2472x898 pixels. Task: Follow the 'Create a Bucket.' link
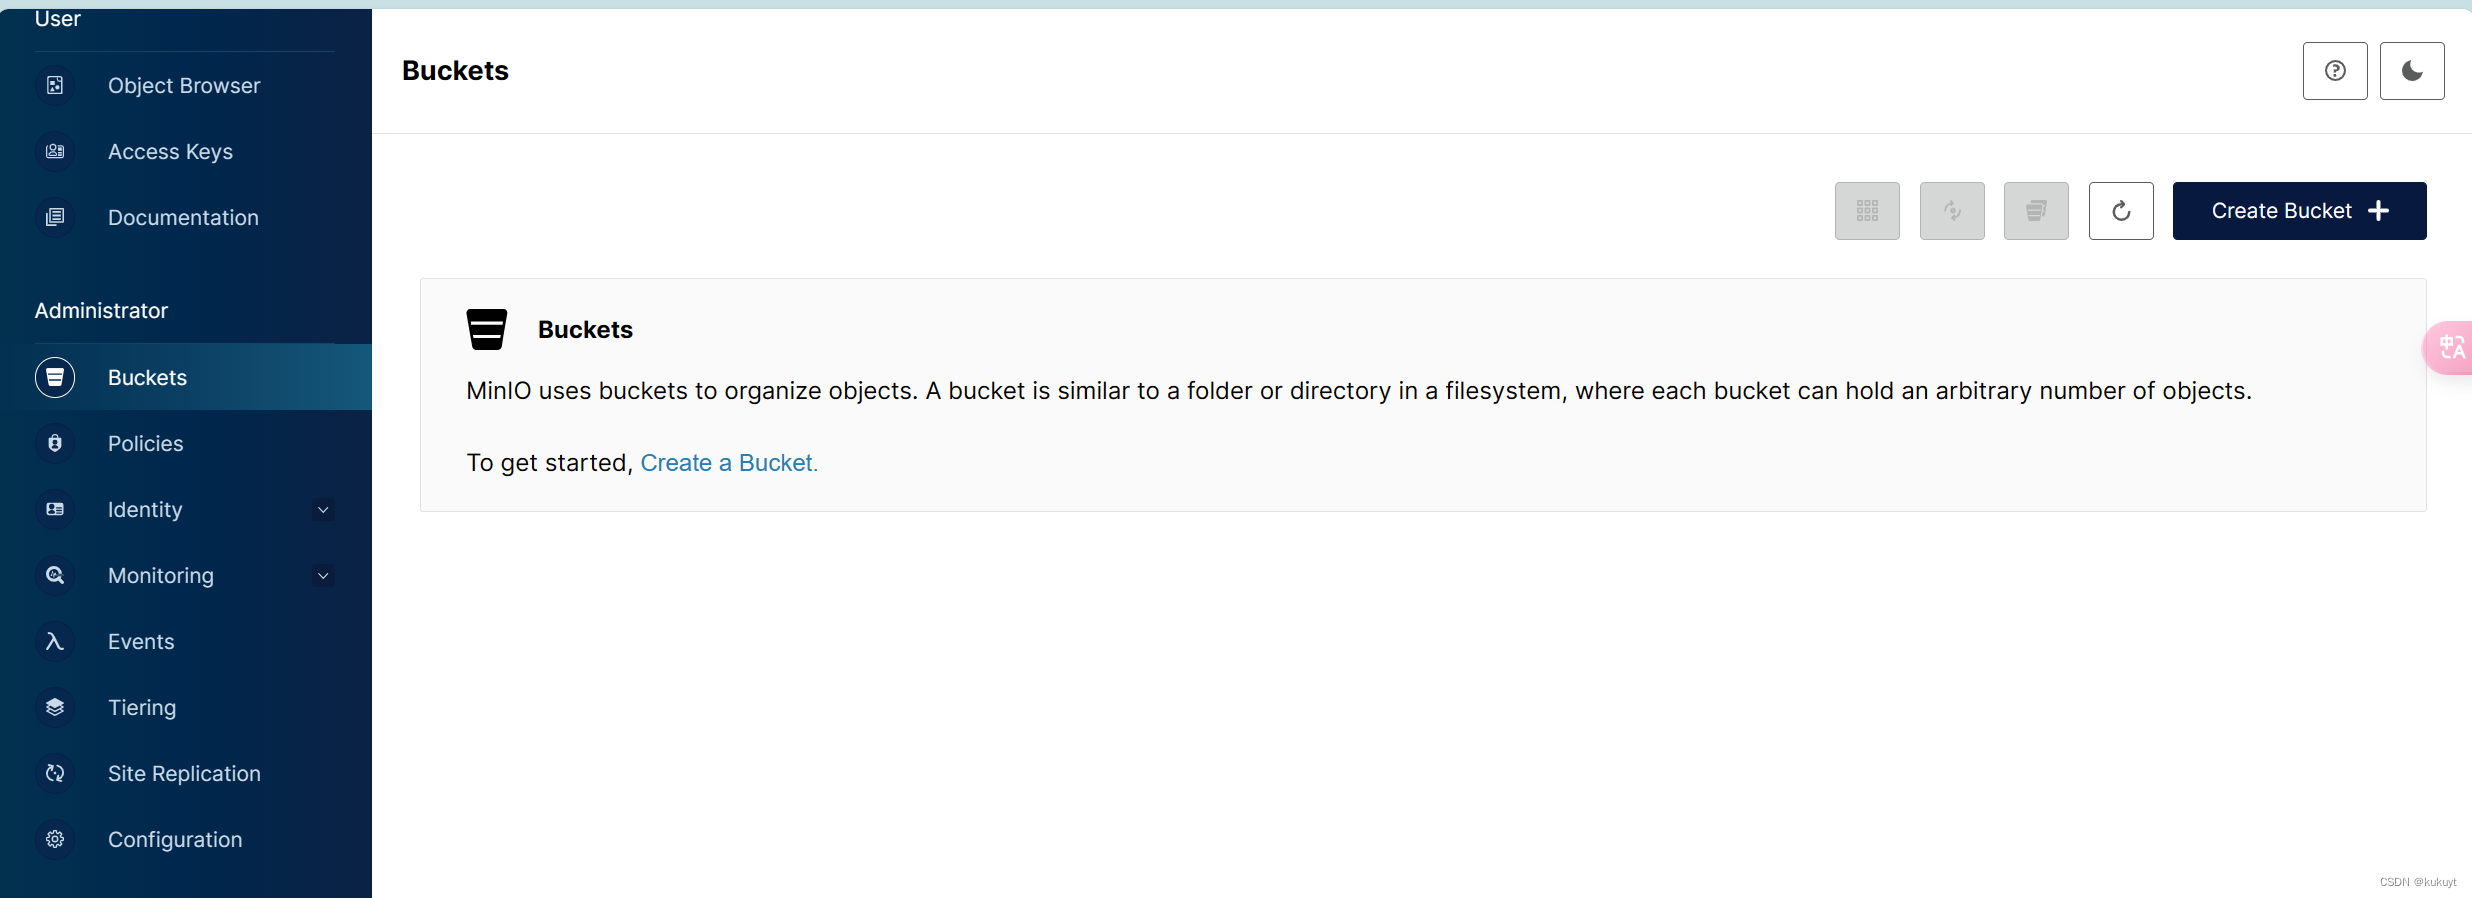[x=729, y=463]
